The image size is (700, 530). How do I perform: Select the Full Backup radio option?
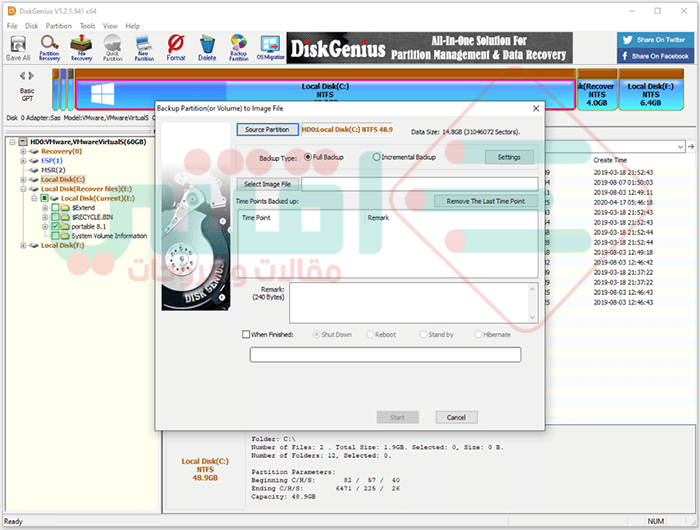click(x=308, y=157)
